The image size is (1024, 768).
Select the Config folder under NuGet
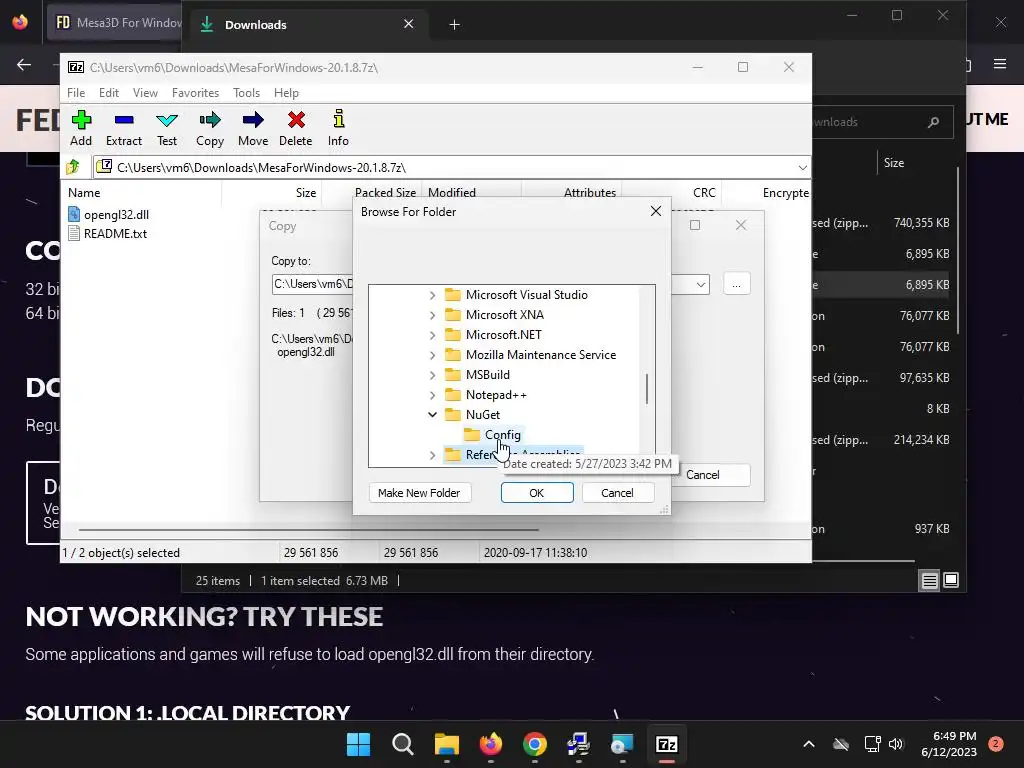502,435
